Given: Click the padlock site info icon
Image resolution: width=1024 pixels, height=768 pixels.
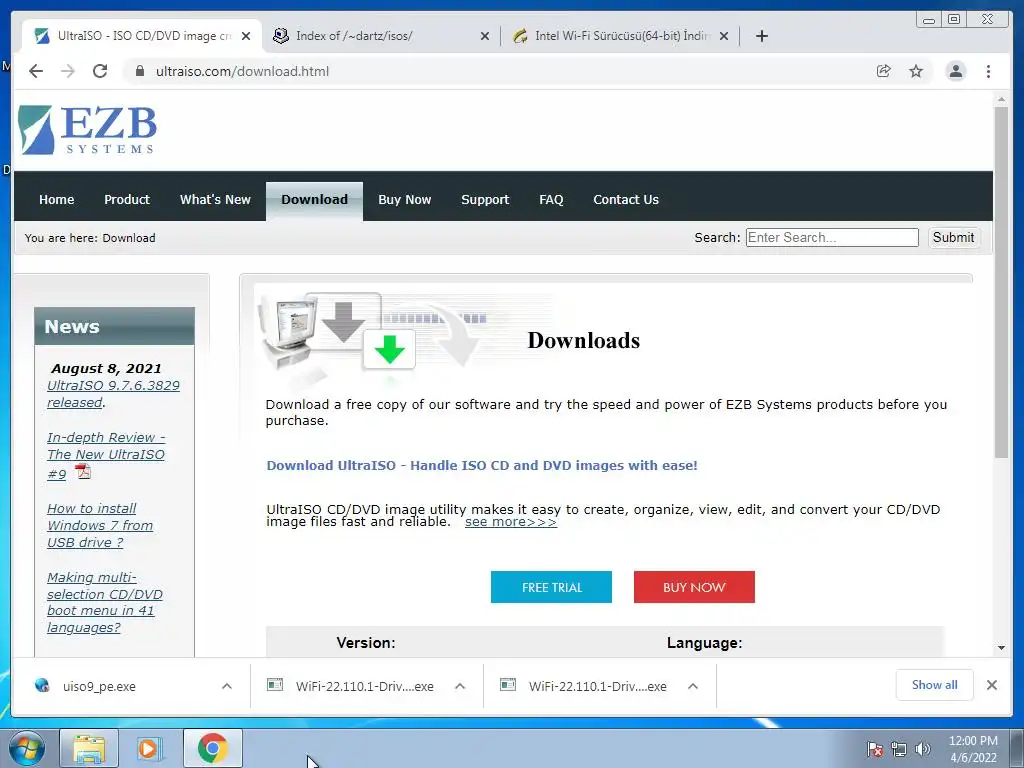Looking at the screenshot, I should (140, 71).
